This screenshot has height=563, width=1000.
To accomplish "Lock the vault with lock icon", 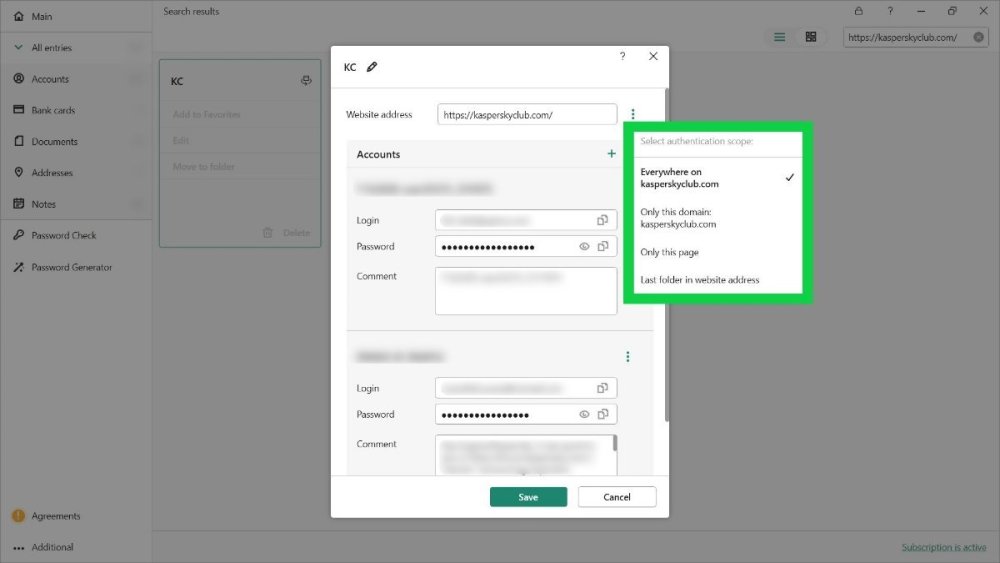I will pyautogui.click(x=858, y=11).
